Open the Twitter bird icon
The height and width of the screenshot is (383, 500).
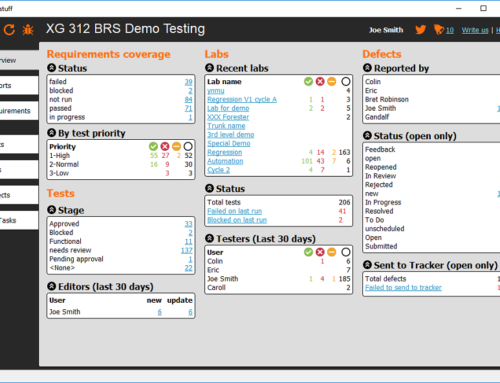point(420,30)
